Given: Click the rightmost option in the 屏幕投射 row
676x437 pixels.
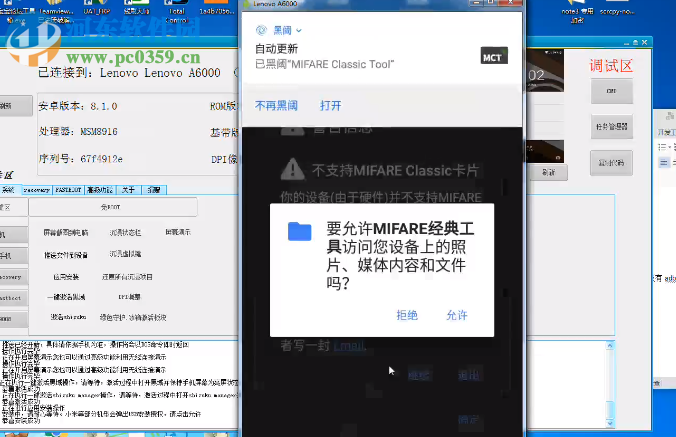Looking at the screenshot, I should pos(178,232).
